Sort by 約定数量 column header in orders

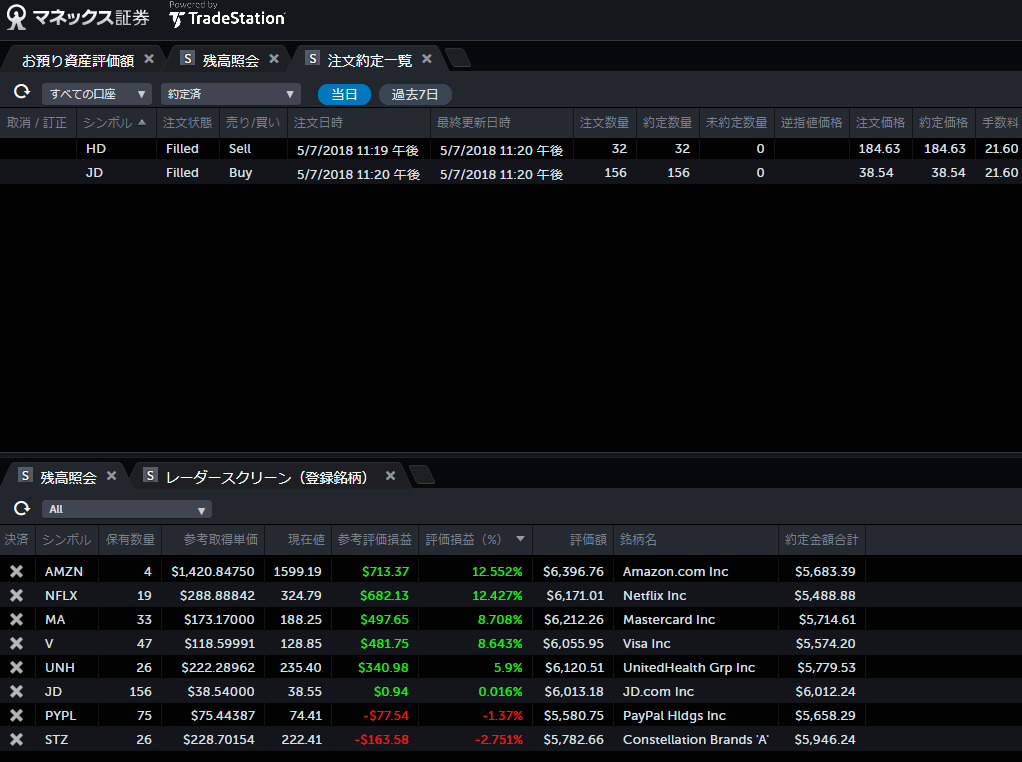point(667,123)
